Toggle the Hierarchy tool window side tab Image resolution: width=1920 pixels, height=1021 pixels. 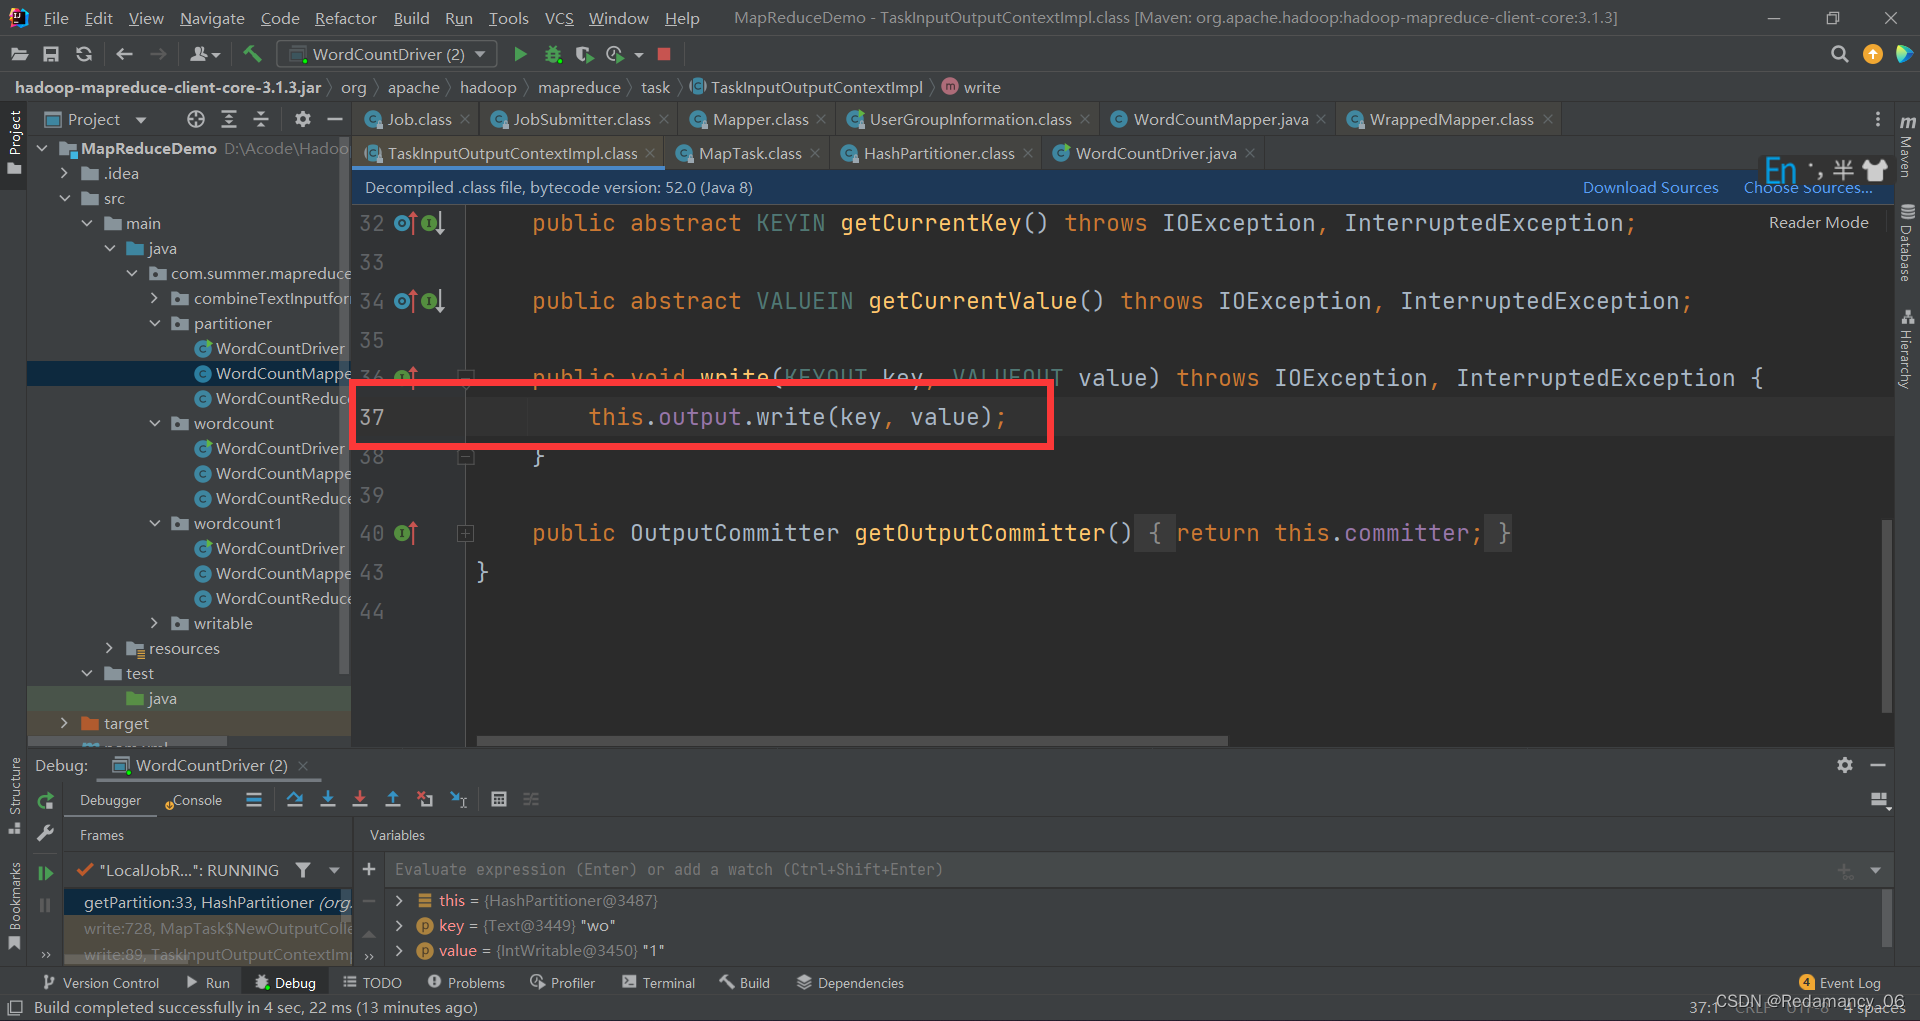(1907, 349)
